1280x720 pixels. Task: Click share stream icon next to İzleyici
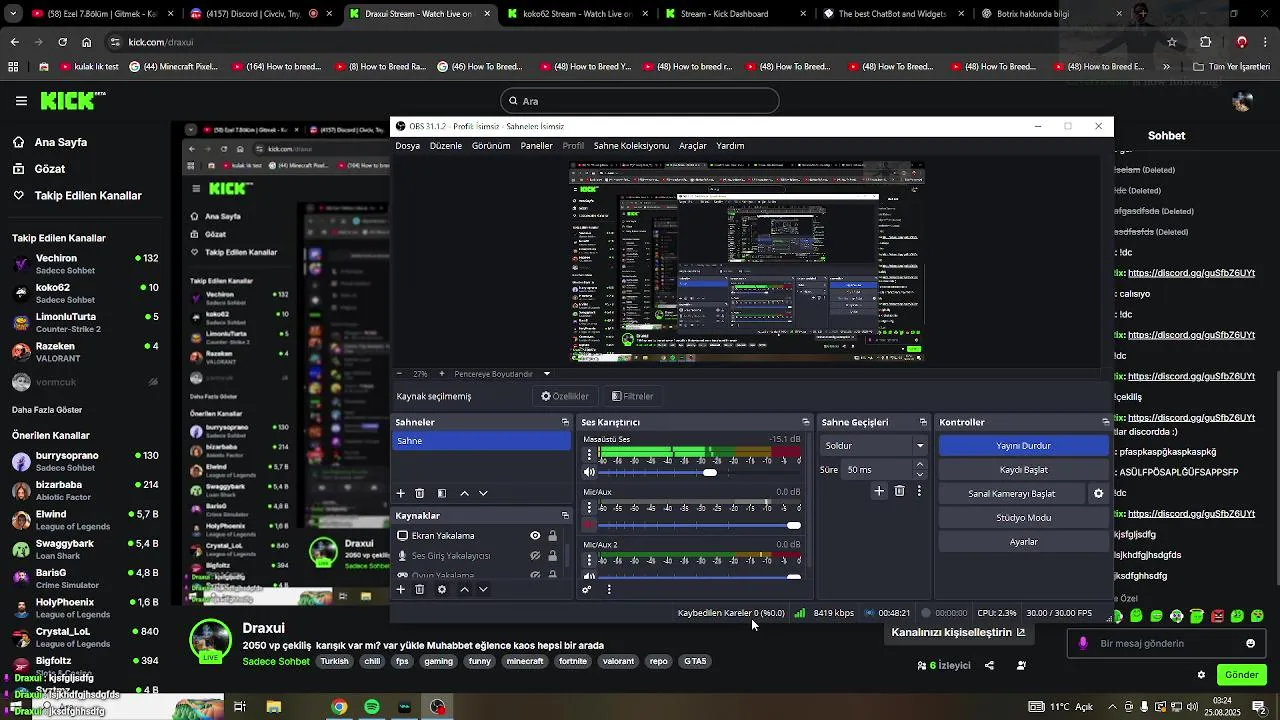(989, 665)
